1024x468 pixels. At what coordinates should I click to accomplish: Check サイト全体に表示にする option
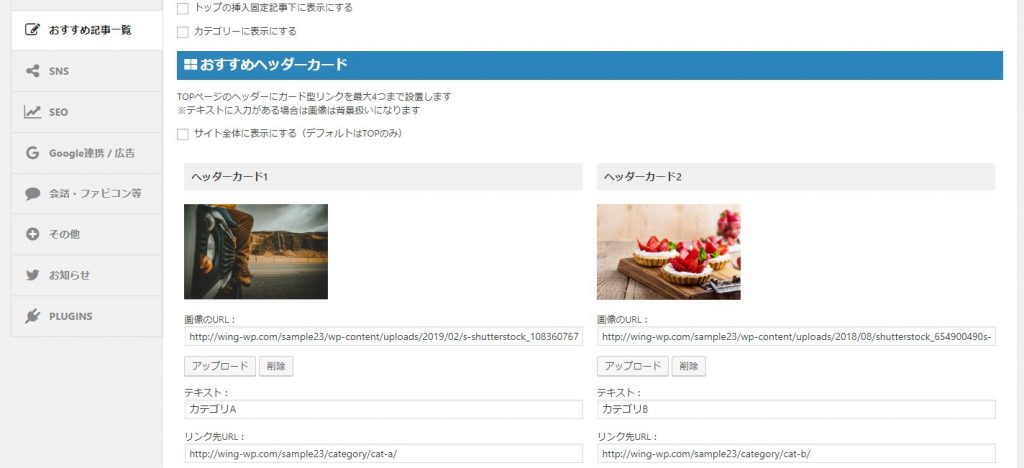(x=182, y=133)
